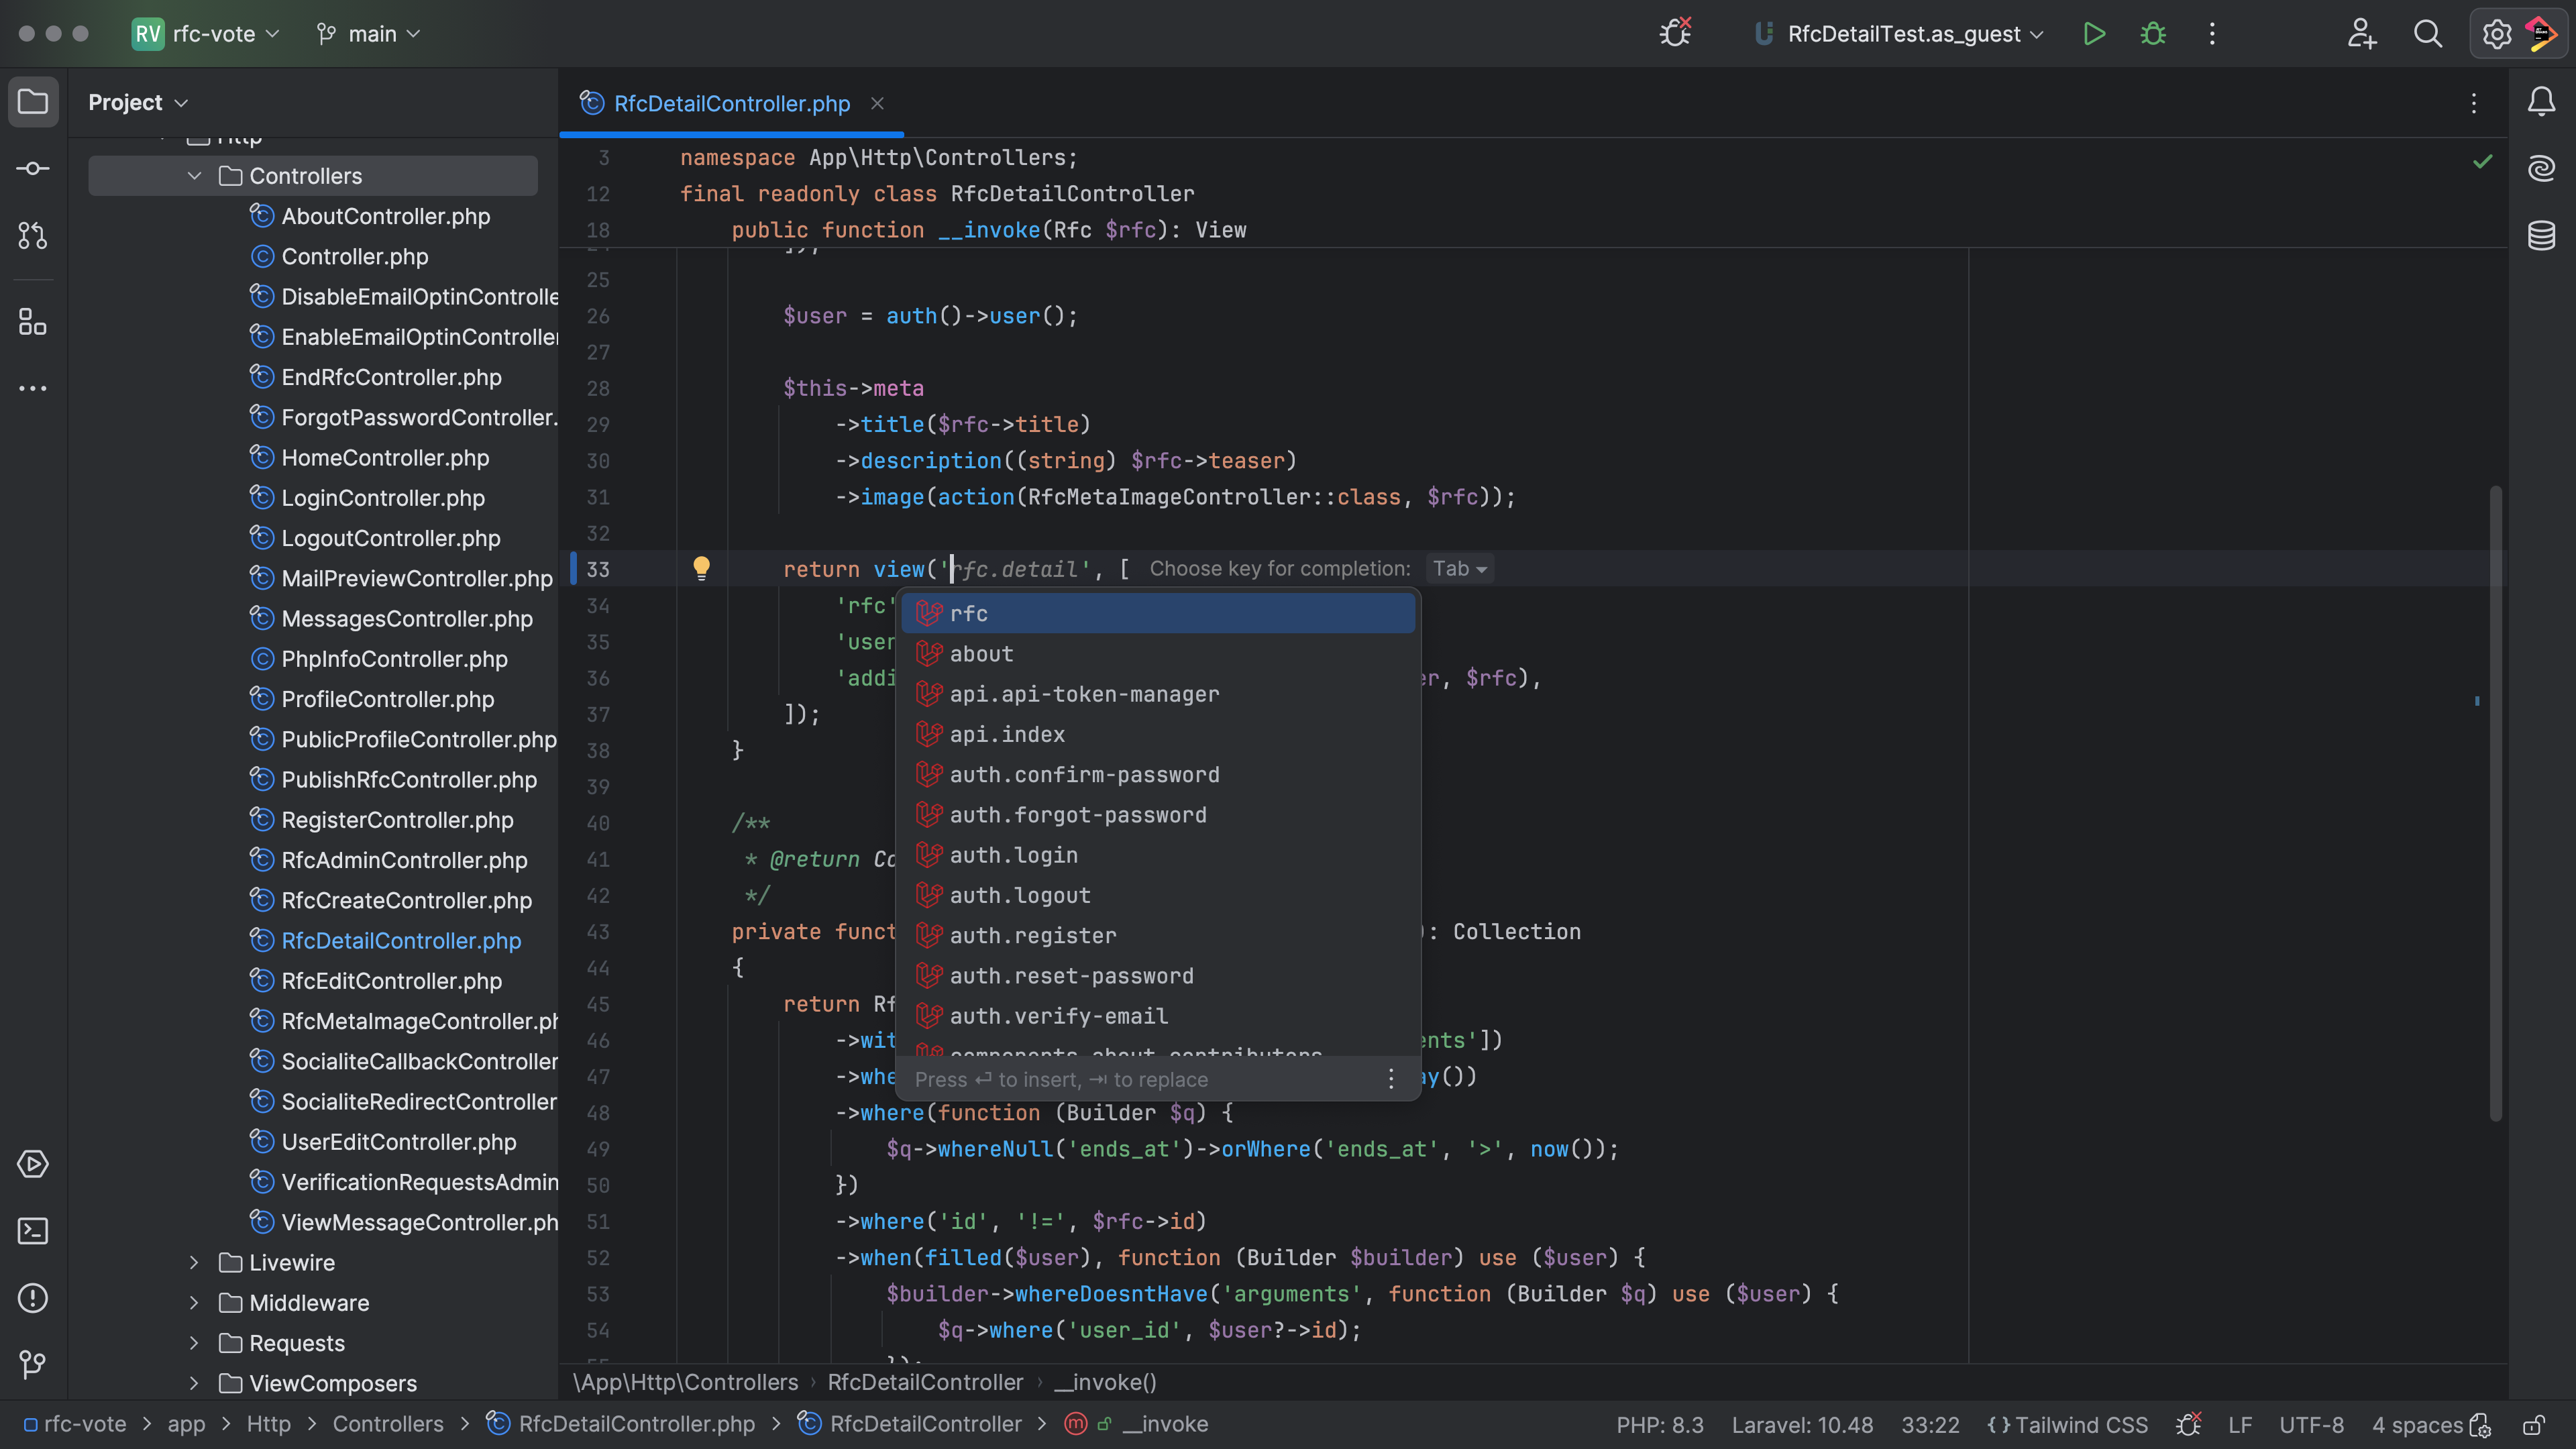
Task: Open the Structure tool window
Action: (33, 322)
